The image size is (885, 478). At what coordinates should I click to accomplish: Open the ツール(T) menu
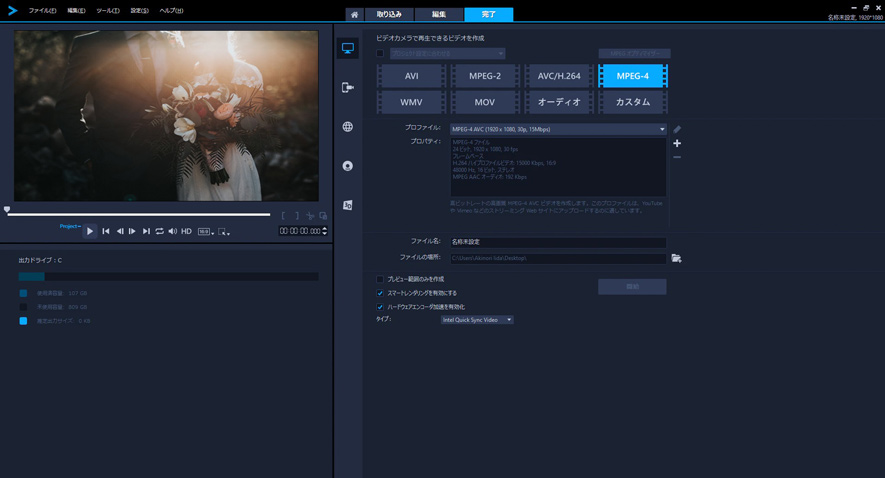(108, 11)
